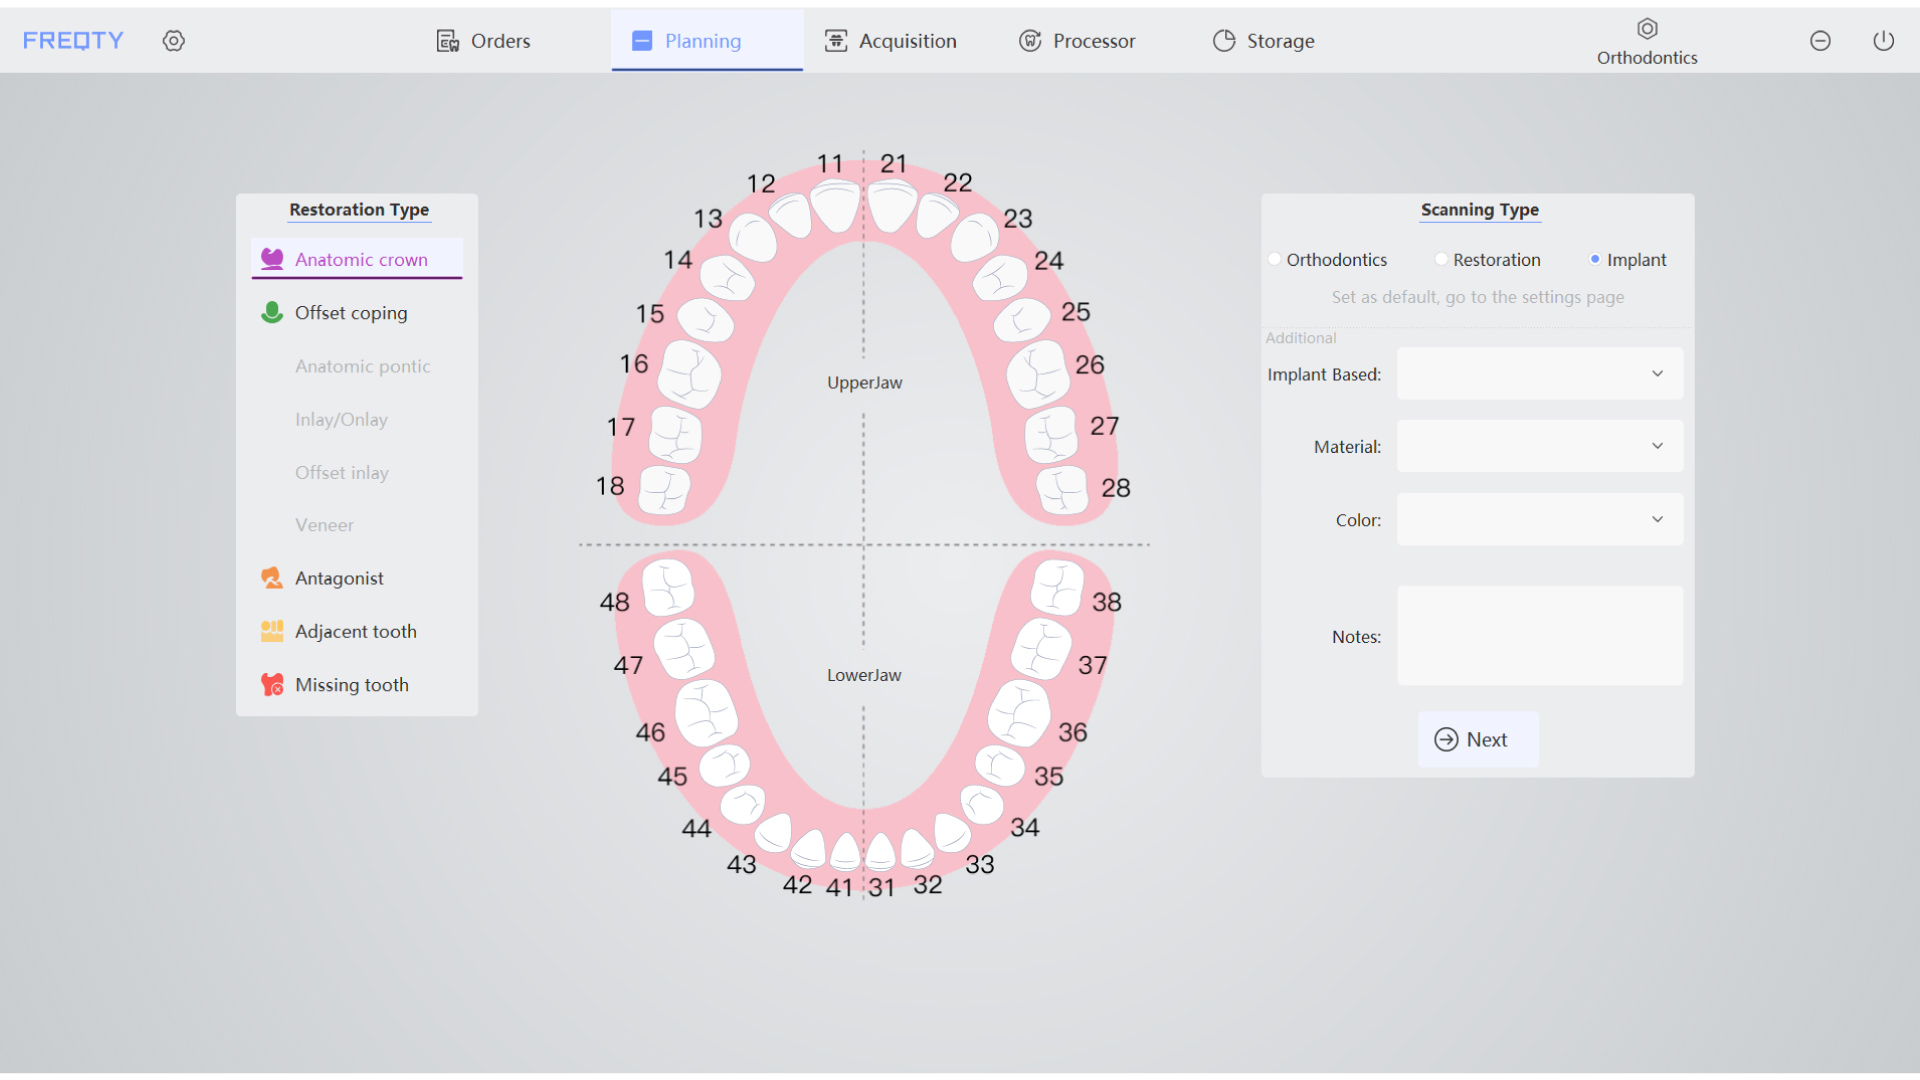This screenshot has width=1920, height=1080.
Task: Select the Anatomic crown restoration type
Action: click(x=359, y=258)
